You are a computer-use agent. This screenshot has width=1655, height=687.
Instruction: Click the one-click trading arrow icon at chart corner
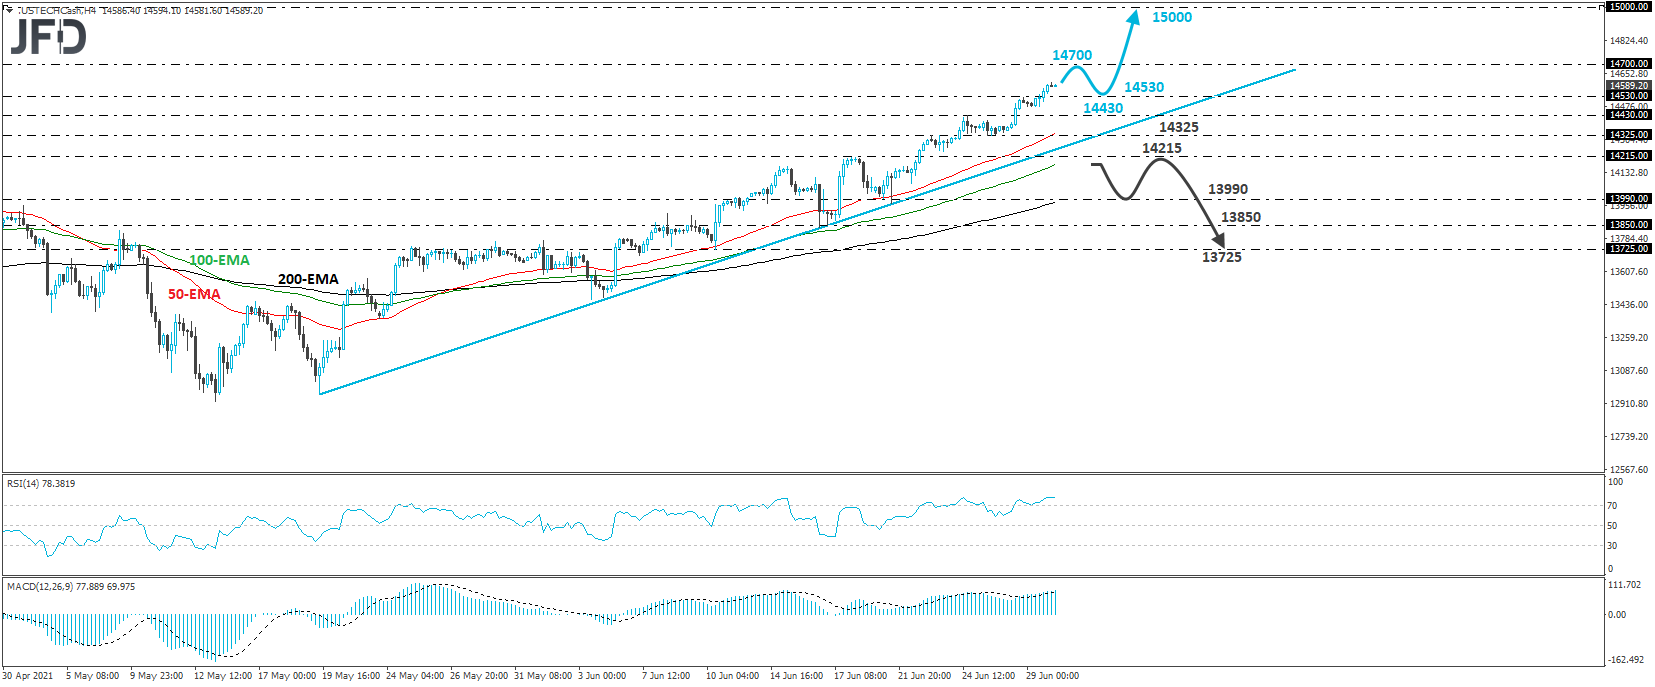click(x=9, y=10)
